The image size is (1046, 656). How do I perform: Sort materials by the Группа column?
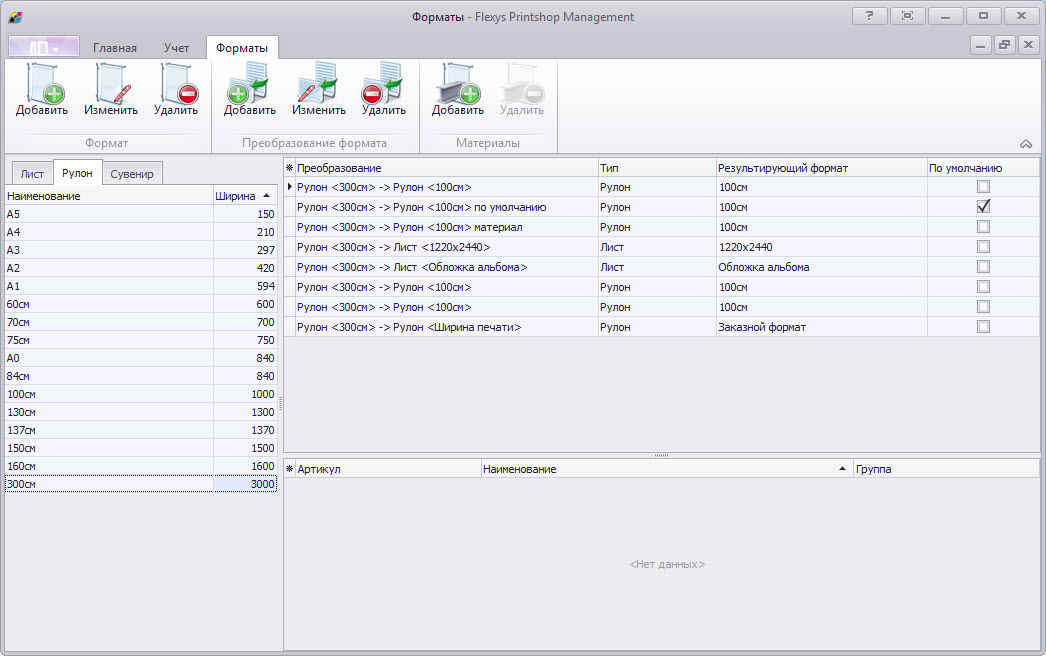[947, 469]
